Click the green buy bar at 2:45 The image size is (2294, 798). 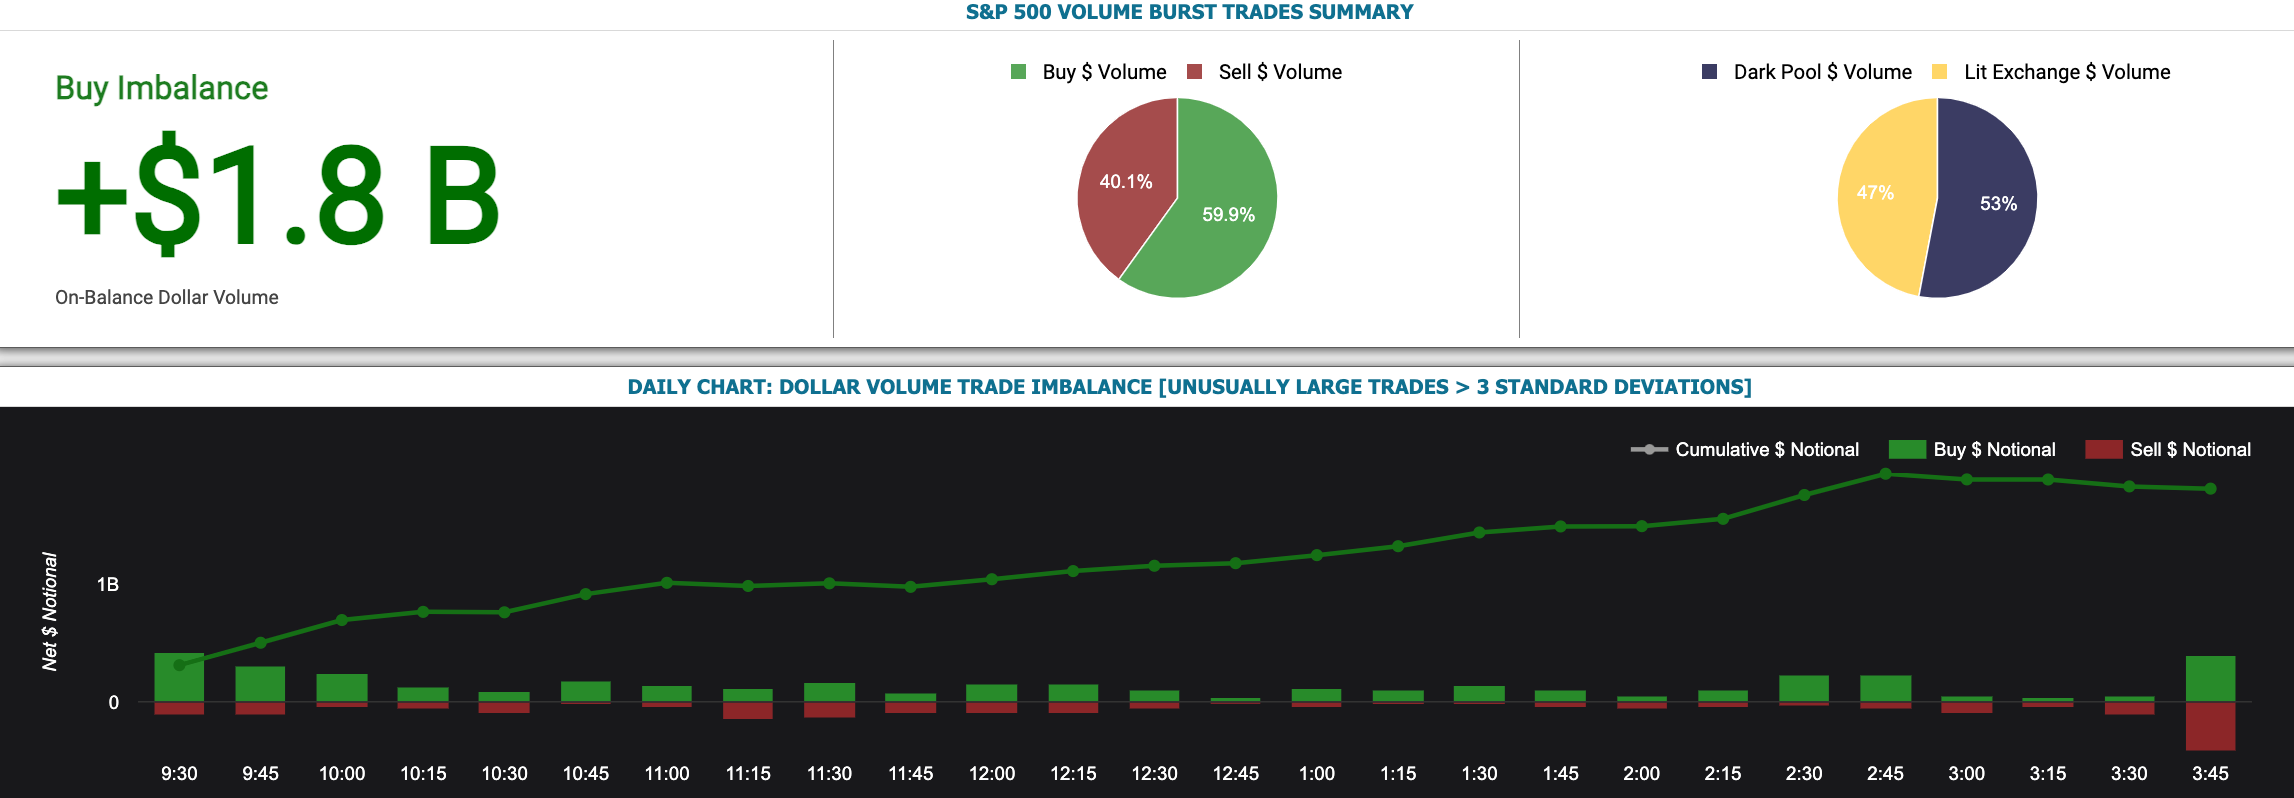click(x=1885, y=689)
